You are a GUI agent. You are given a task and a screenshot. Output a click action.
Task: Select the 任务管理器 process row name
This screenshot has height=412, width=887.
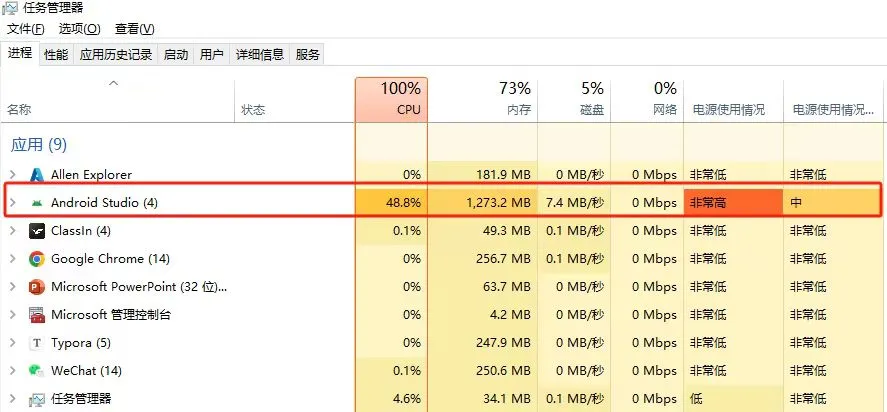pyautogui.click(x=81, y=399)
